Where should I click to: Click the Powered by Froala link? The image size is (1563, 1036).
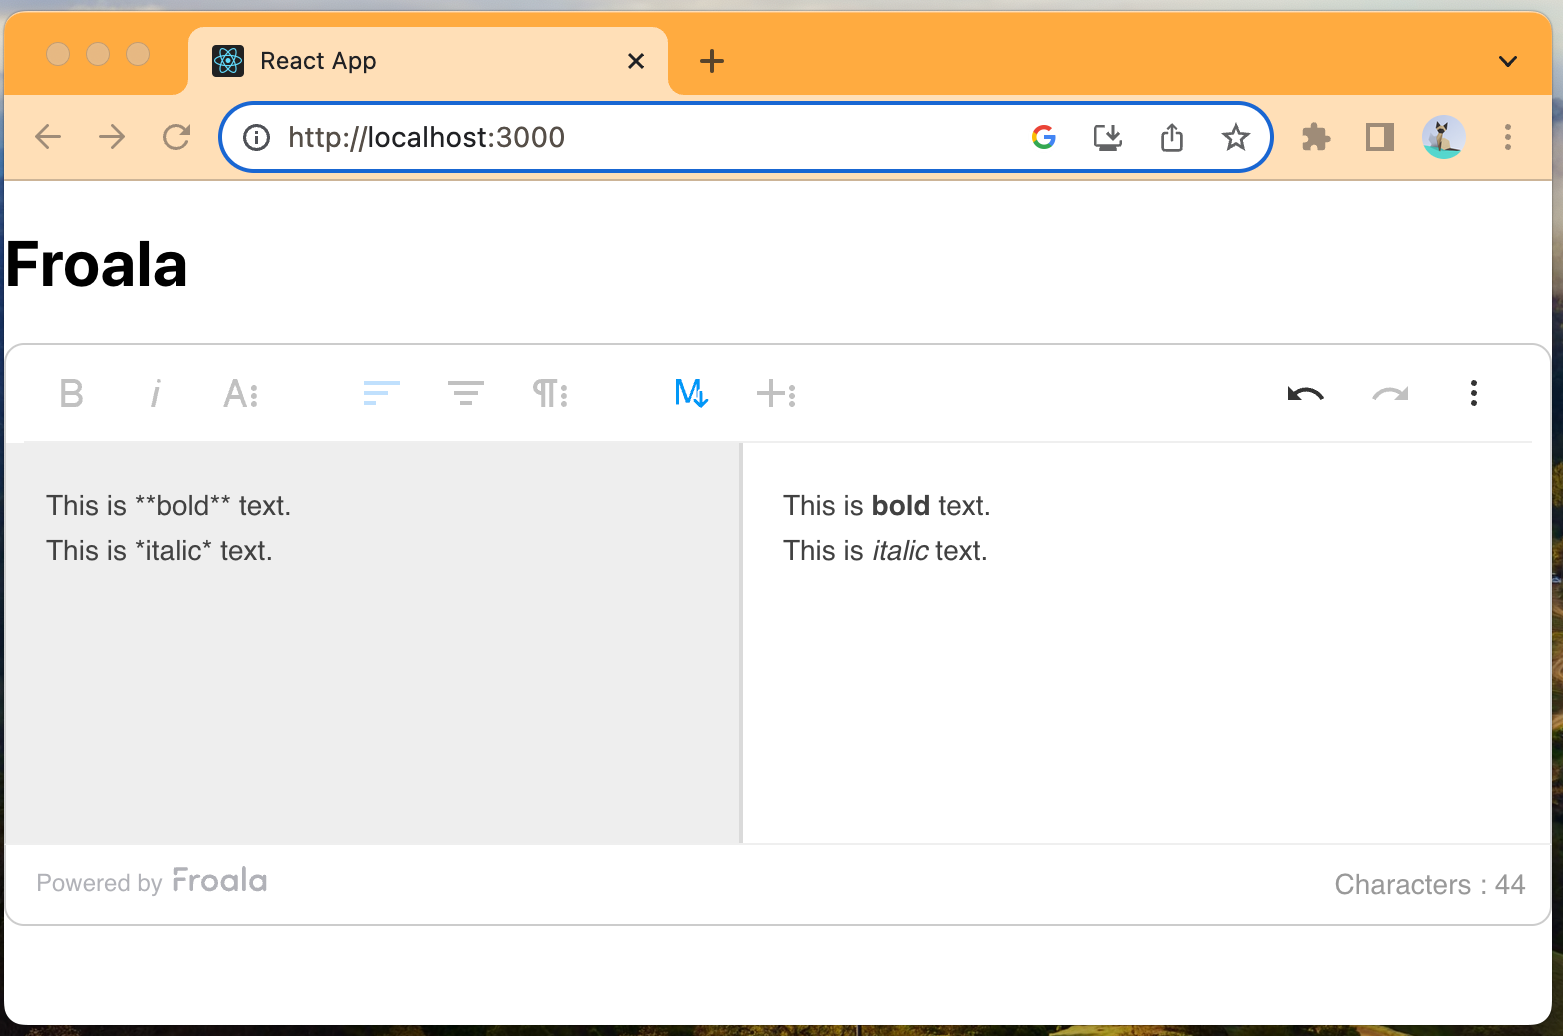(x=151, y=881)
